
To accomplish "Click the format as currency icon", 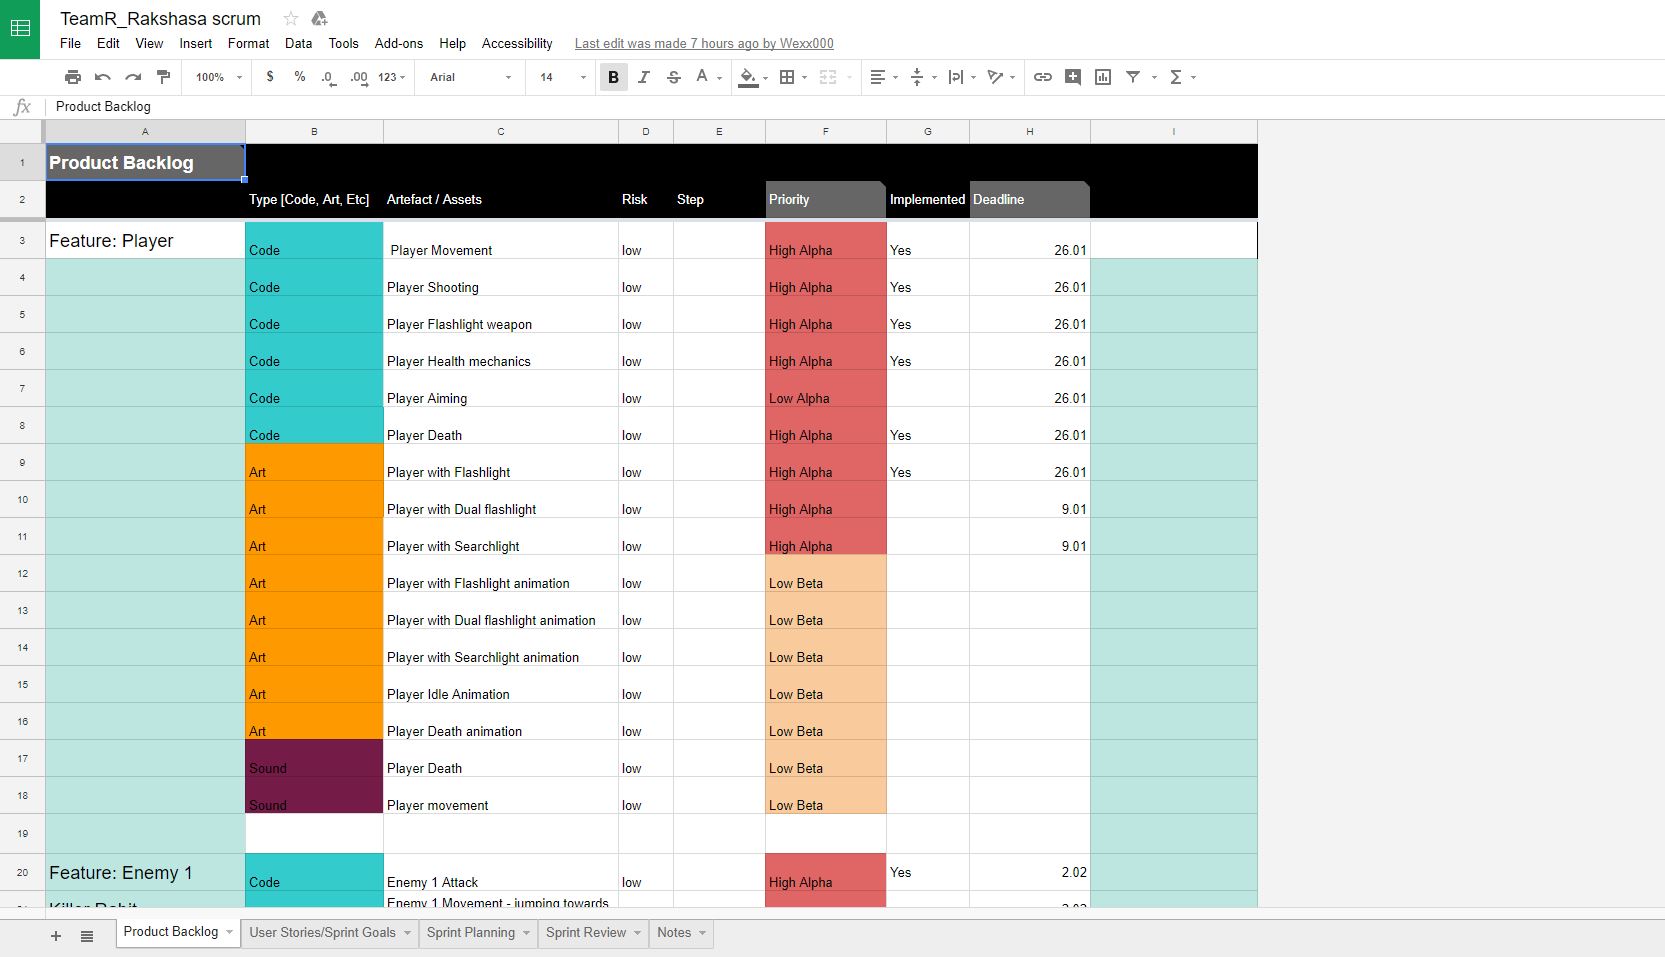I will point(270,77).
